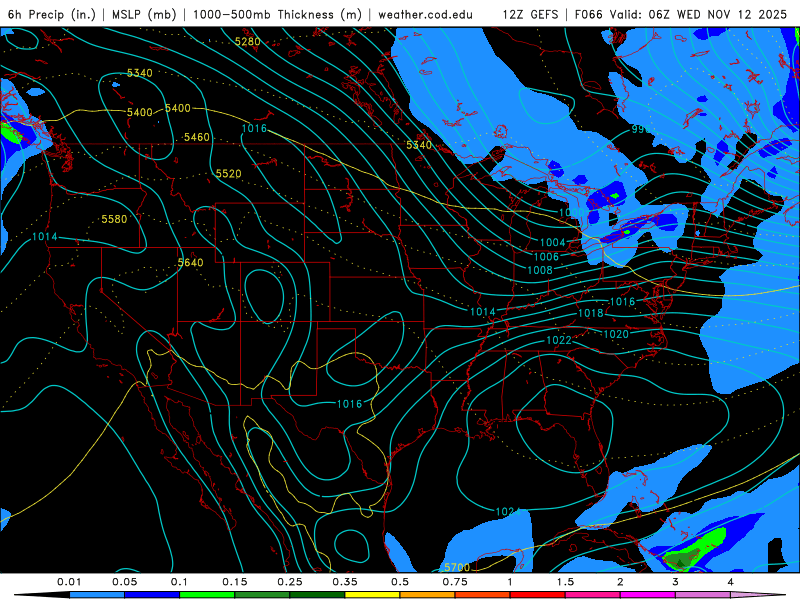Click the 5580 thickness contour label
Screen dimensions: 800x600
[114, 219]
